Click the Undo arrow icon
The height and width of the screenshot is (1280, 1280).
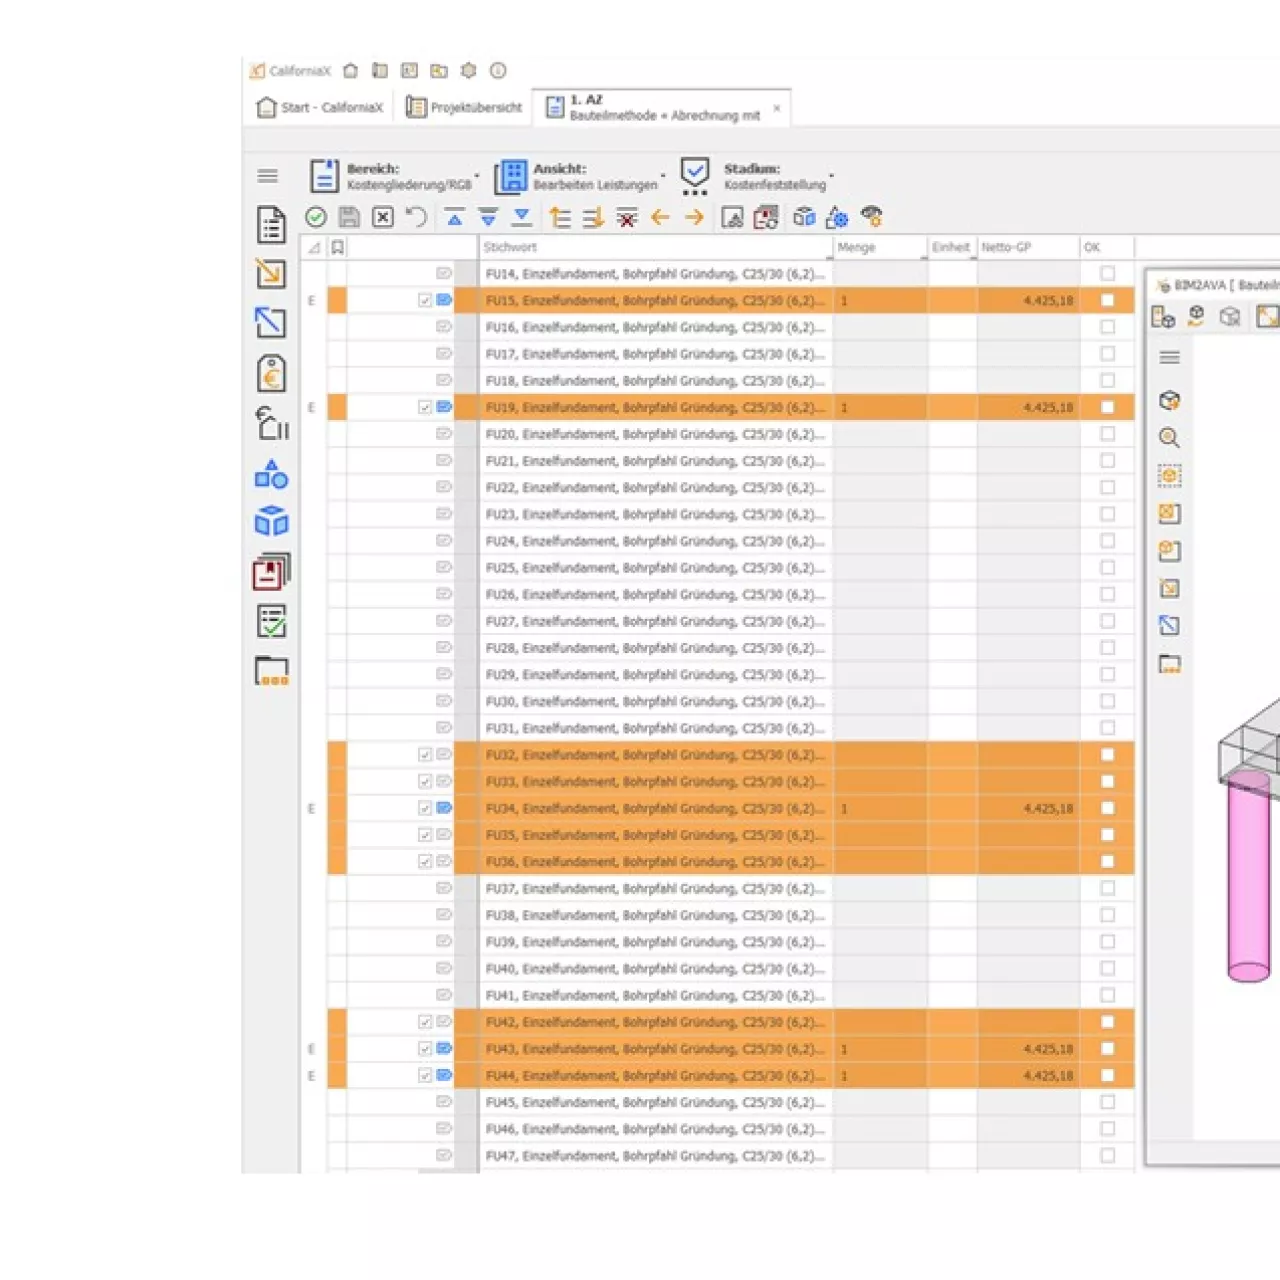pos(416,217)
